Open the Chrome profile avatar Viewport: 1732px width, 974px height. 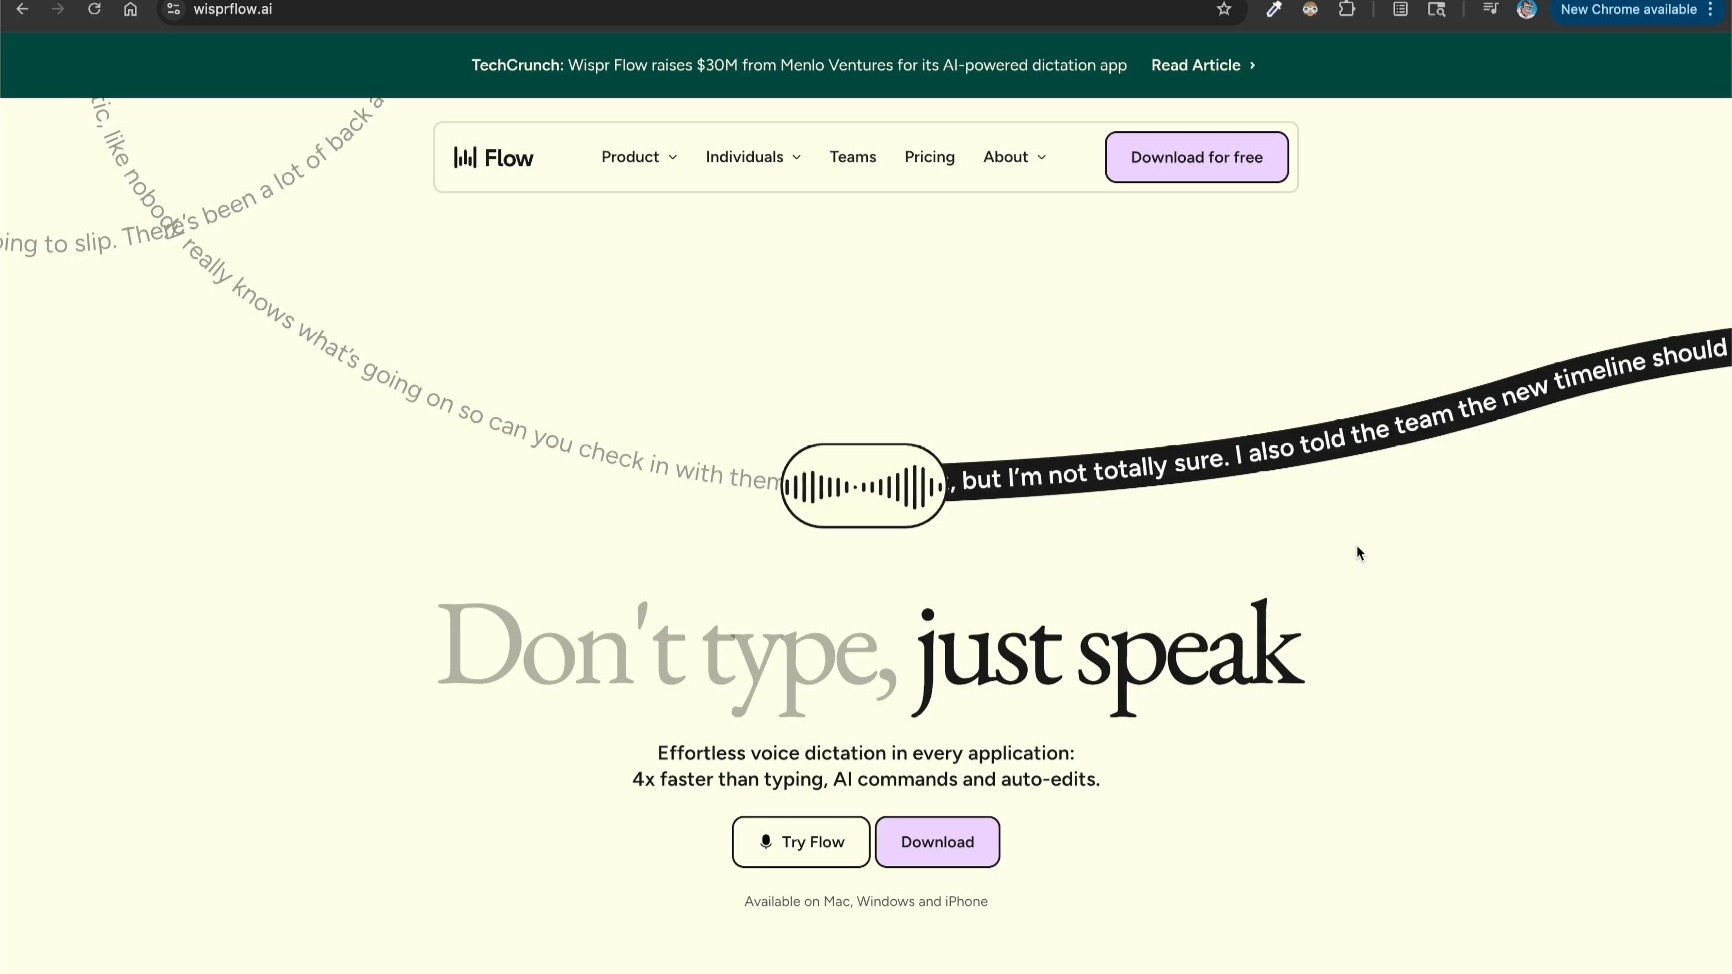pyautogui.click(x=1526, y=9)
